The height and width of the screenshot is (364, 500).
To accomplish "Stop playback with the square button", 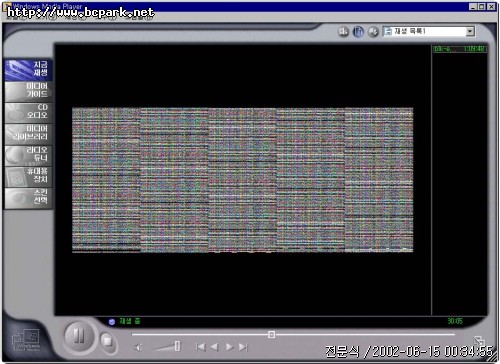I will click(x=108, y=342).
